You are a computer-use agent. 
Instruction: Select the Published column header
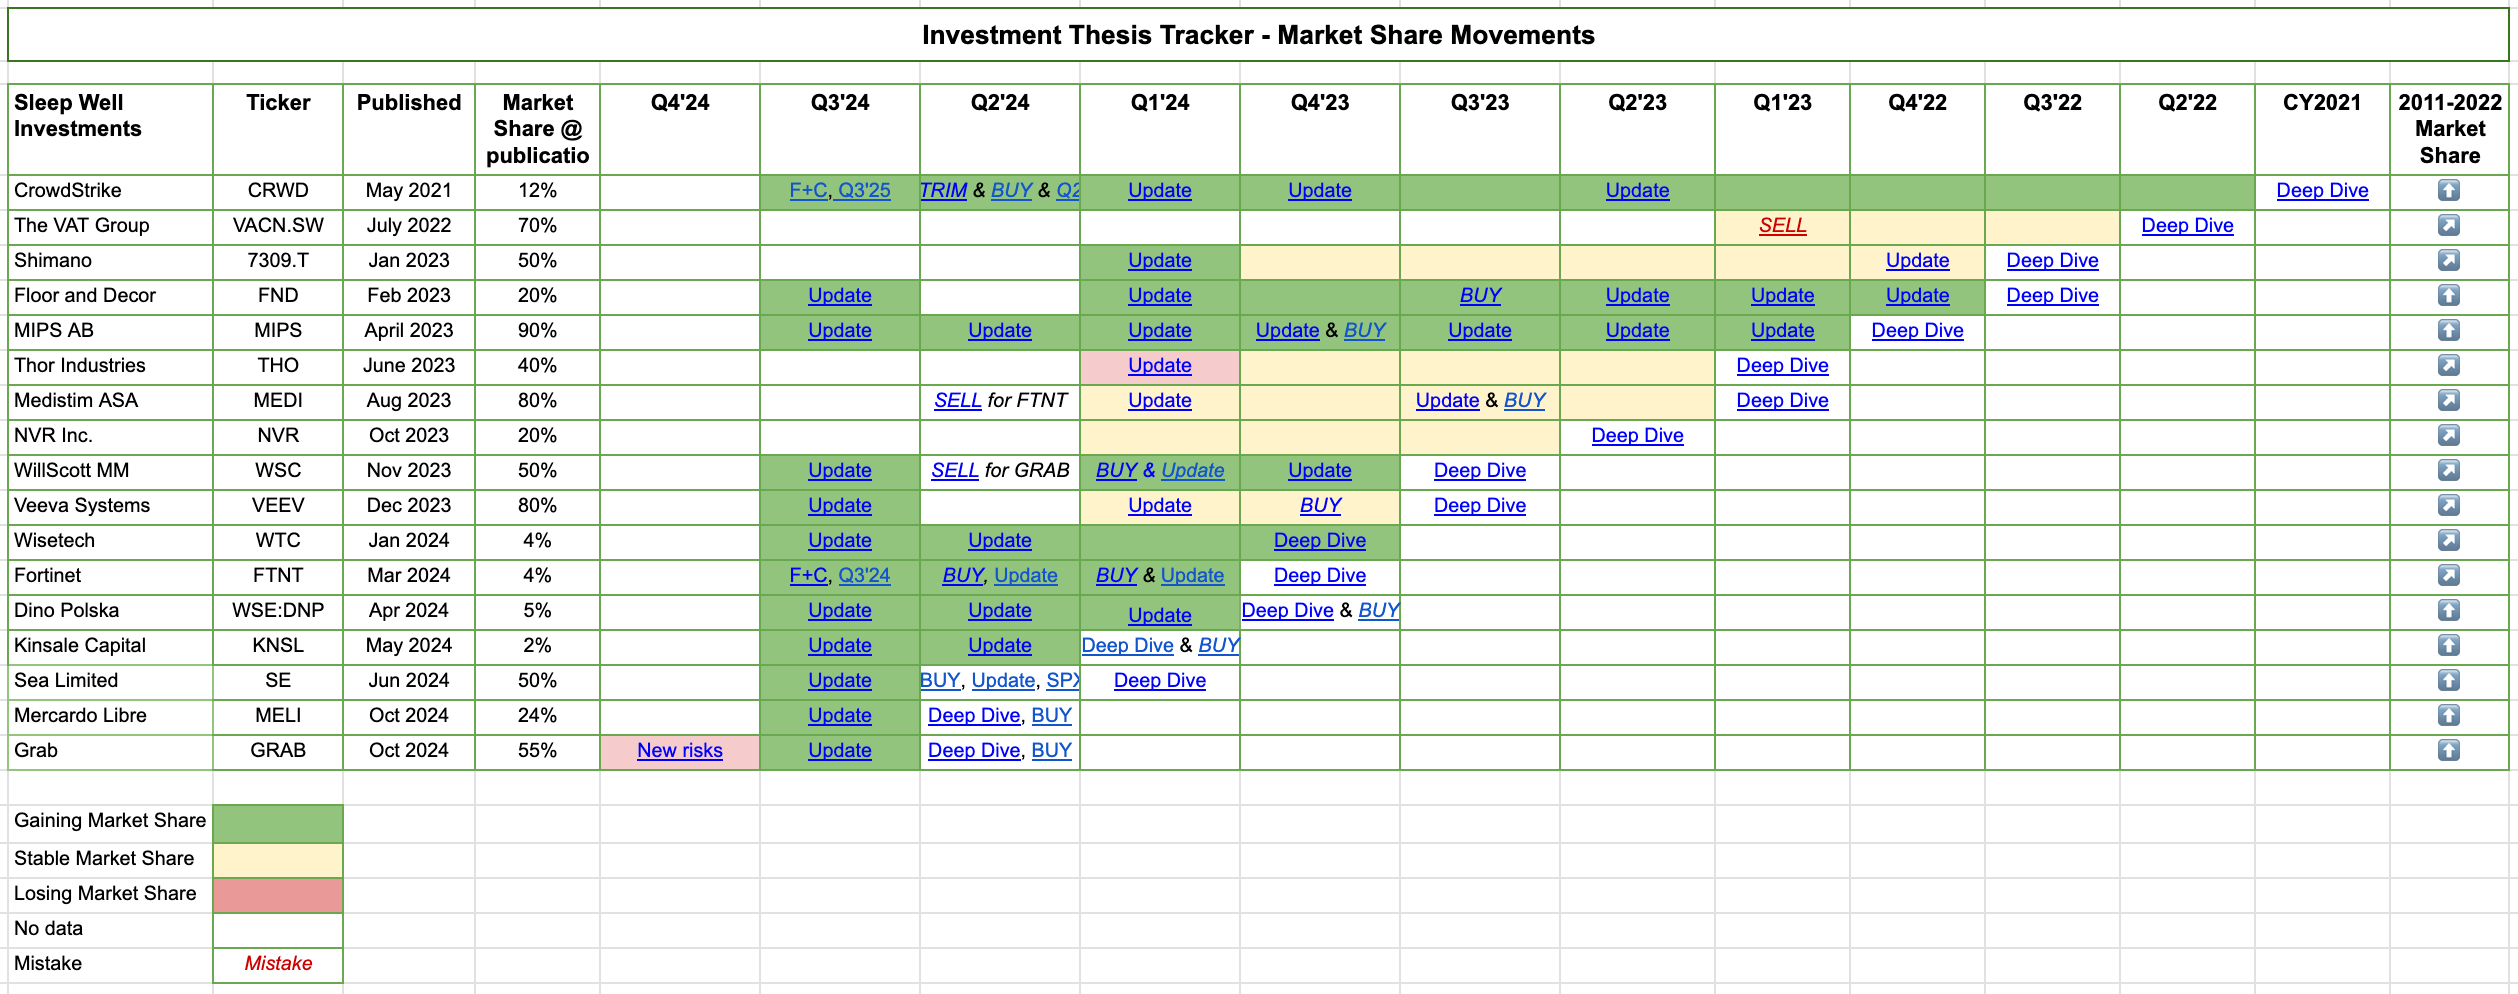coord(408,129)
